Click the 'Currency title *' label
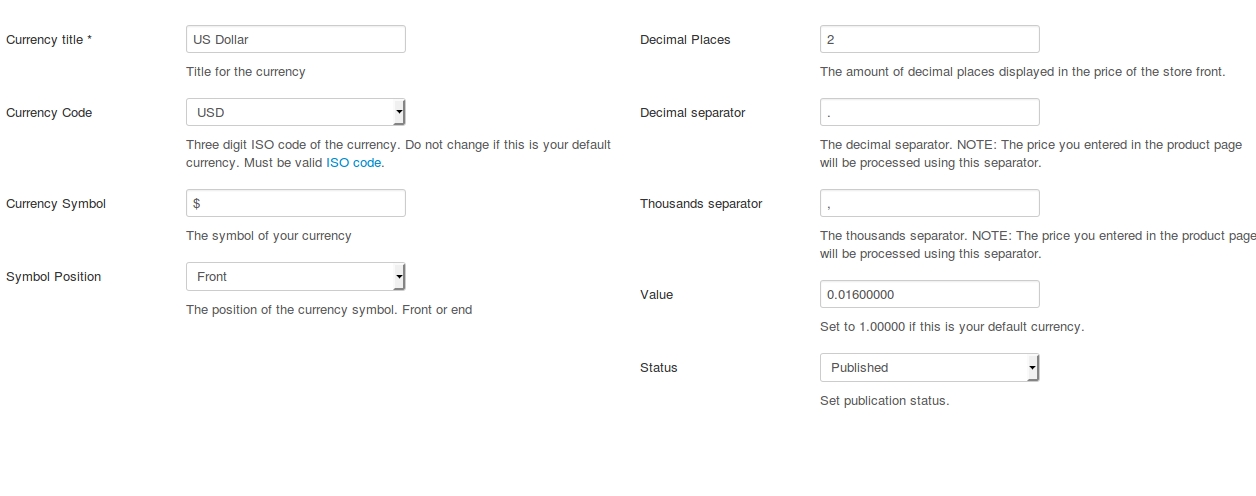The image size is (1256, 496). tap(49, 40)
